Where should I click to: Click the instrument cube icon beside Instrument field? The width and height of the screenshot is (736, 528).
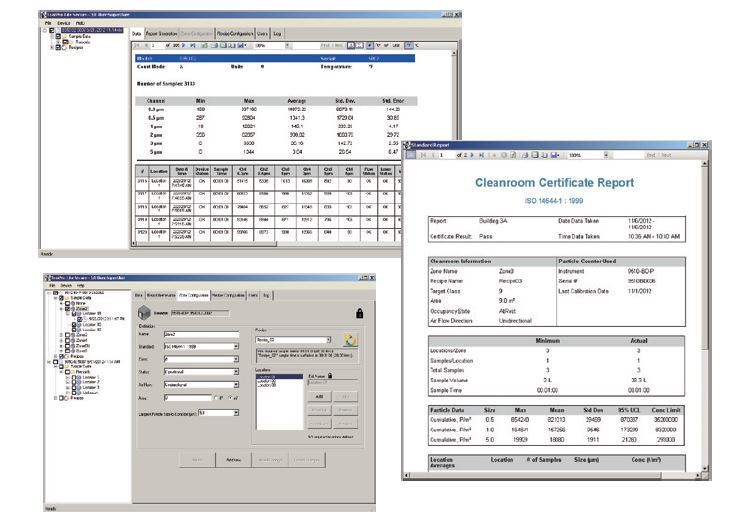(x=144, y=312)
